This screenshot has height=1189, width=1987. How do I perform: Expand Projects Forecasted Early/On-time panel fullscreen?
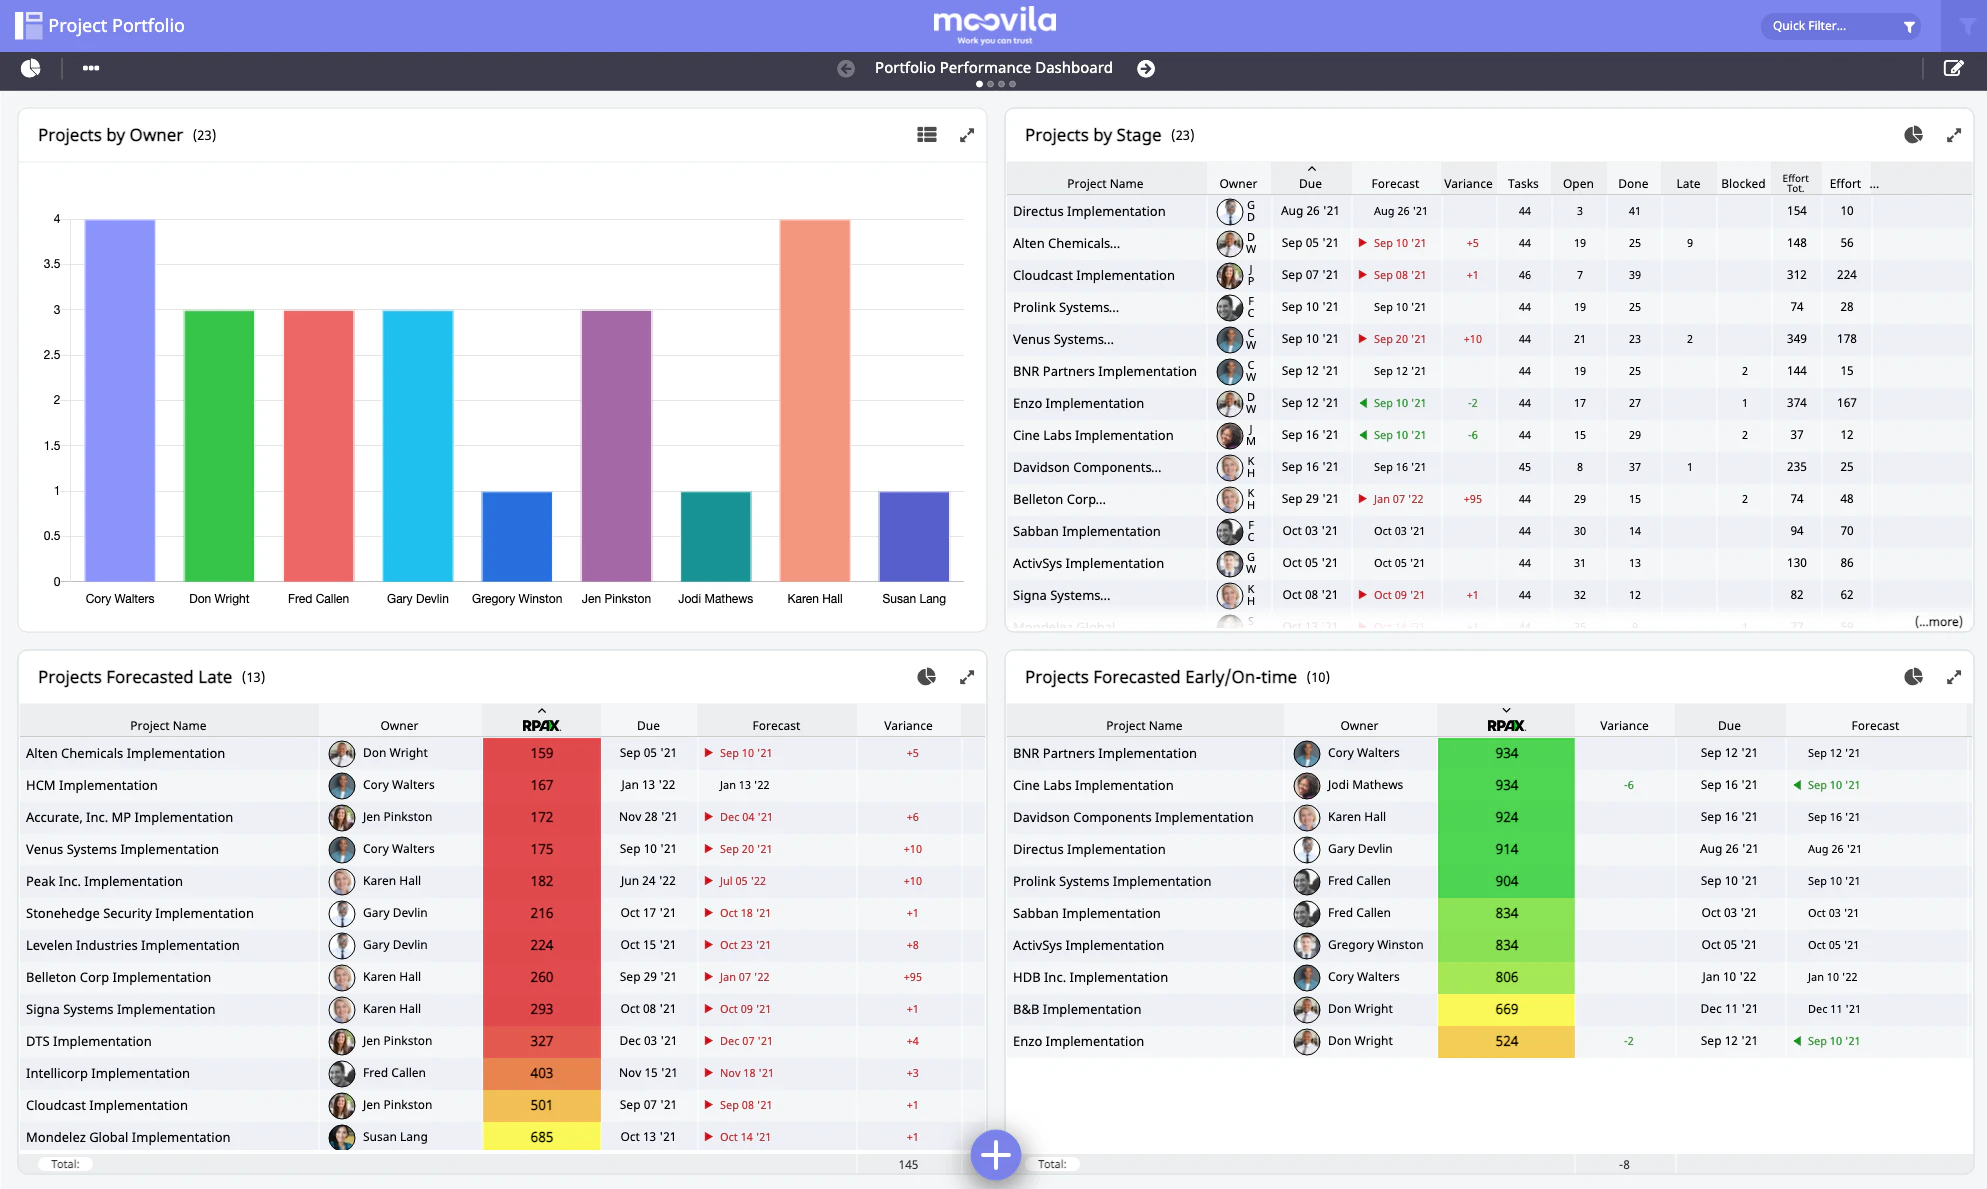[1954, 677]
